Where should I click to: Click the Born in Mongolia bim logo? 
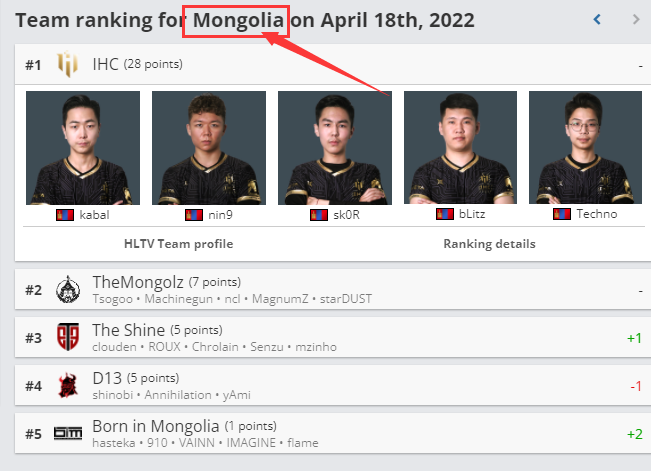pos(68,433)
